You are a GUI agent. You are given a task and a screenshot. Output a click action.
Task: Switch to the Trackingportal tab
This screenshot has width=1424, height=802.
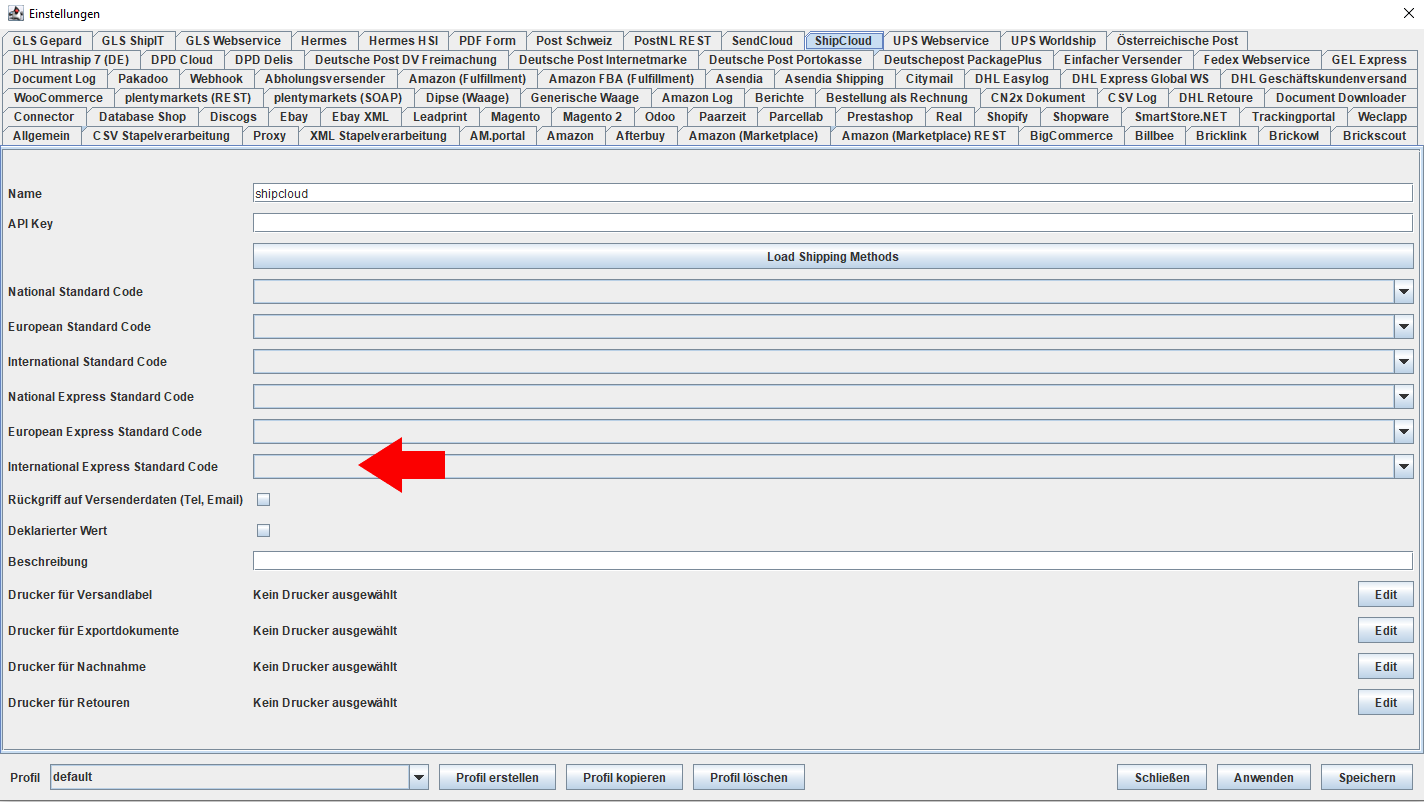[x=1293, y=117]
